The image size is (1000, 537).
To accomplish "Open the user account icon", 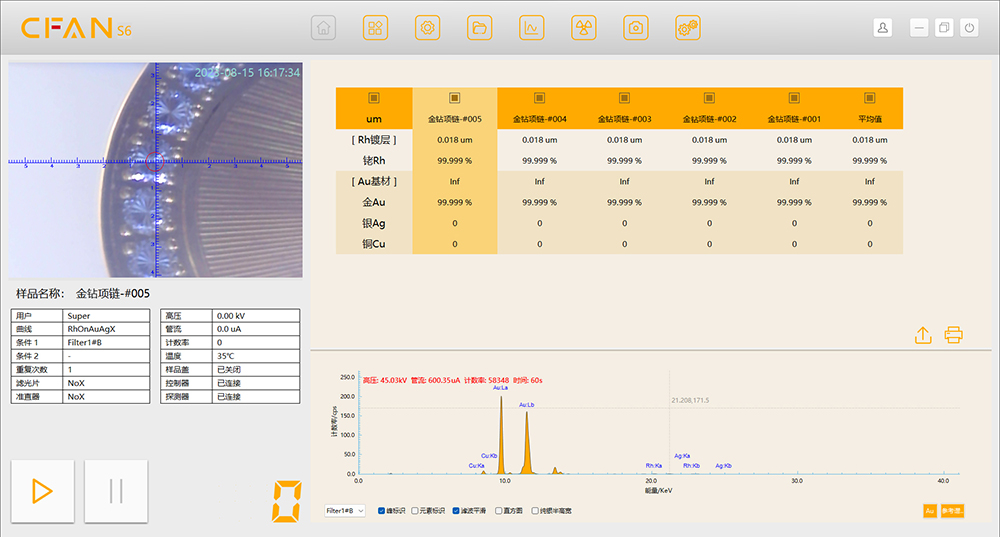I will [883, 28].
